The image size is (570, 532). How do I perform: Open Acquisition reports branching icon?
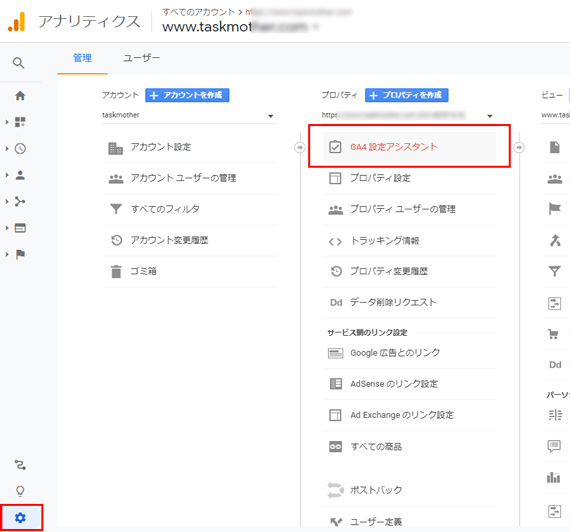click(20, 201)
